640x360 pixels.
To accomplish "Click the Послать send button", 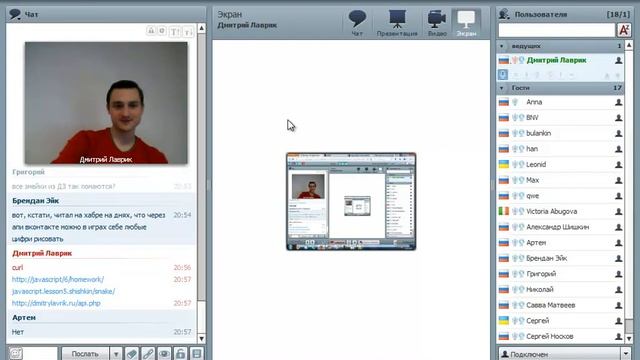I will (x=85, y=353).
